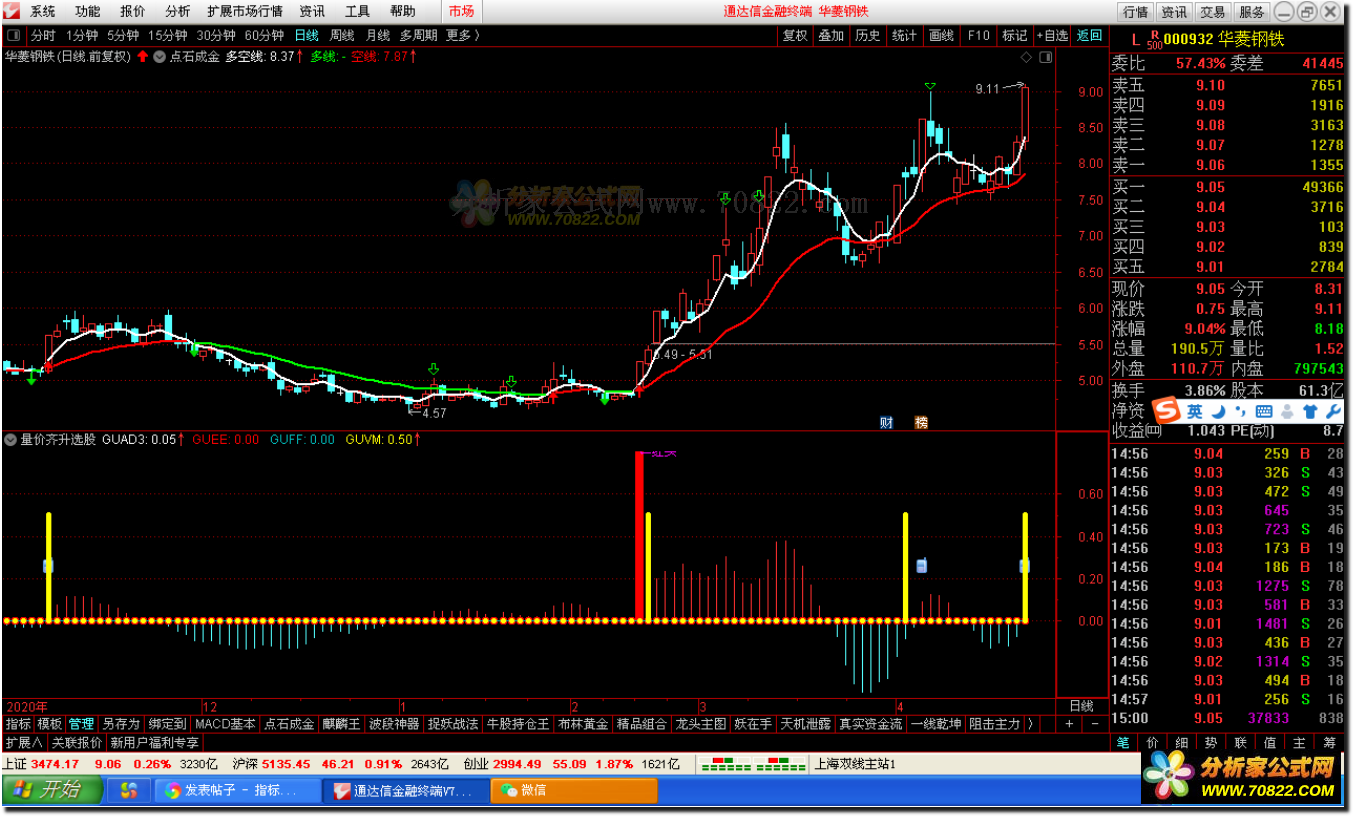The height and width of the screenshot is (816, 1354).
Task: Click the Tongdaxin app logo icon
Action: coord(12,12)
